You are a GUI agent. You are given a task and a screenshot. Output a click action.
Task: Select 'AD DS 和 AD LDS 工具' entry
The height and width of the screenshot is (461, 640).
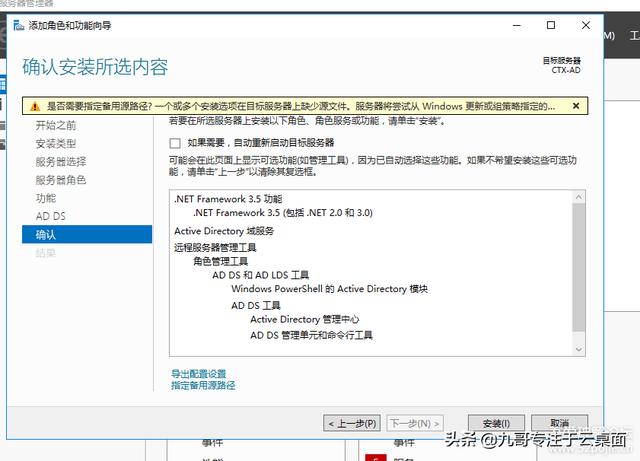(x=260, y=275)
